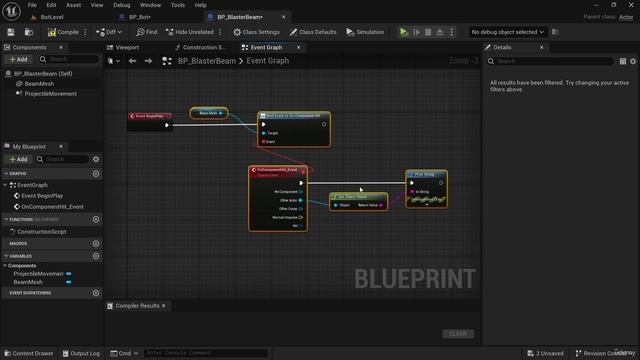Open the Edit menu
This screenshot has height=360, width=640.
51,5
